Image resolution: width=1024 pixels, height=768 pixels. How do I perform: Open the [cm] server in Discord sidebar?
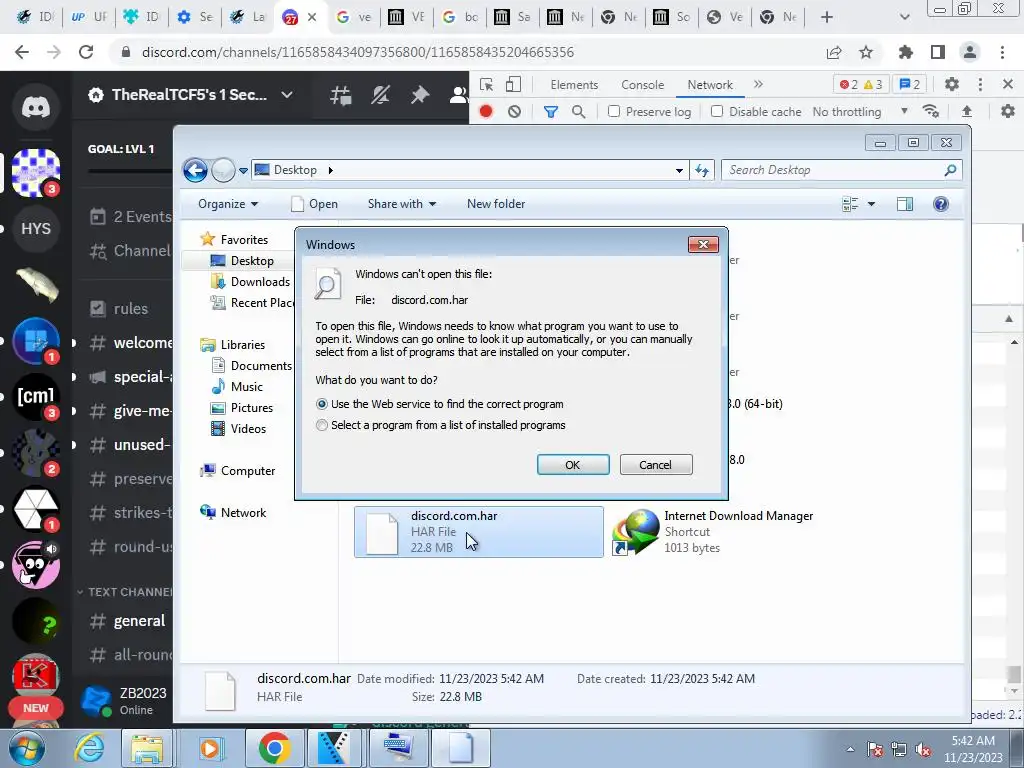pyautogui.click(x=36, y=396)
